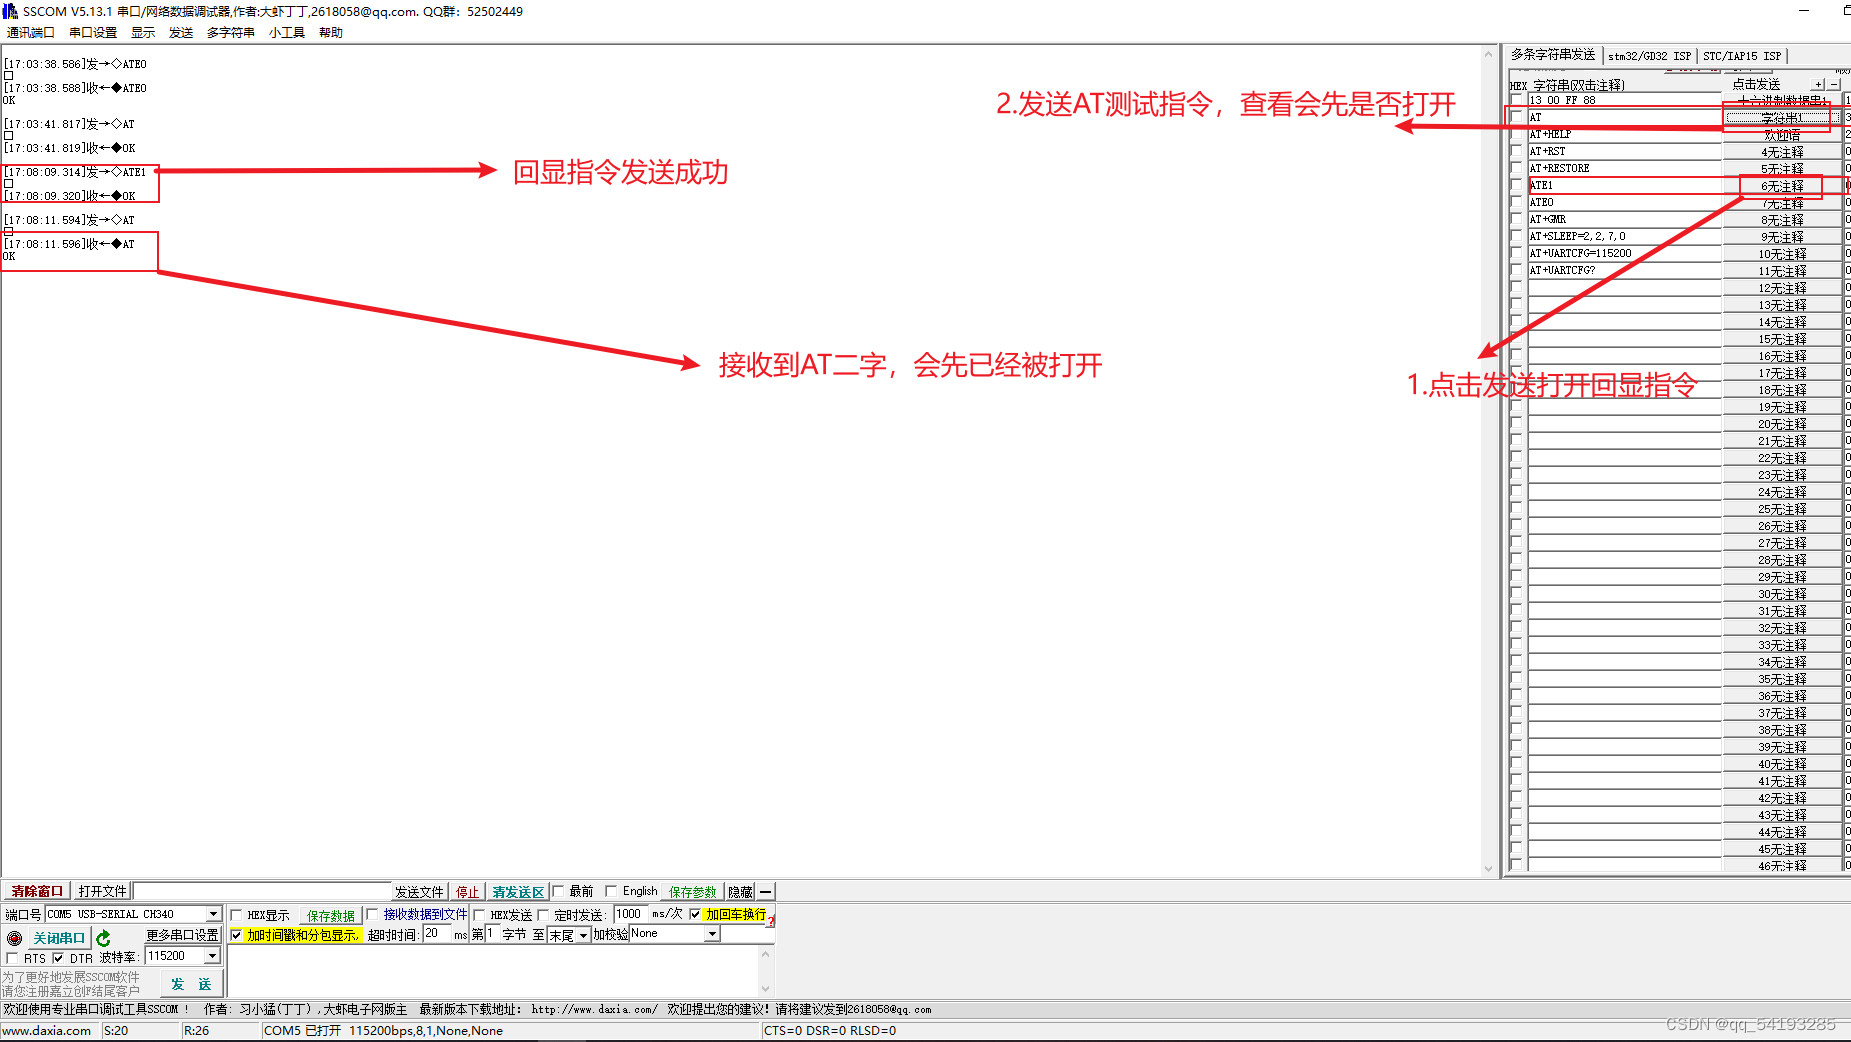
Task: Switch to the STC/IAP15 ISP tab
Action: [x=1742, y=56]
